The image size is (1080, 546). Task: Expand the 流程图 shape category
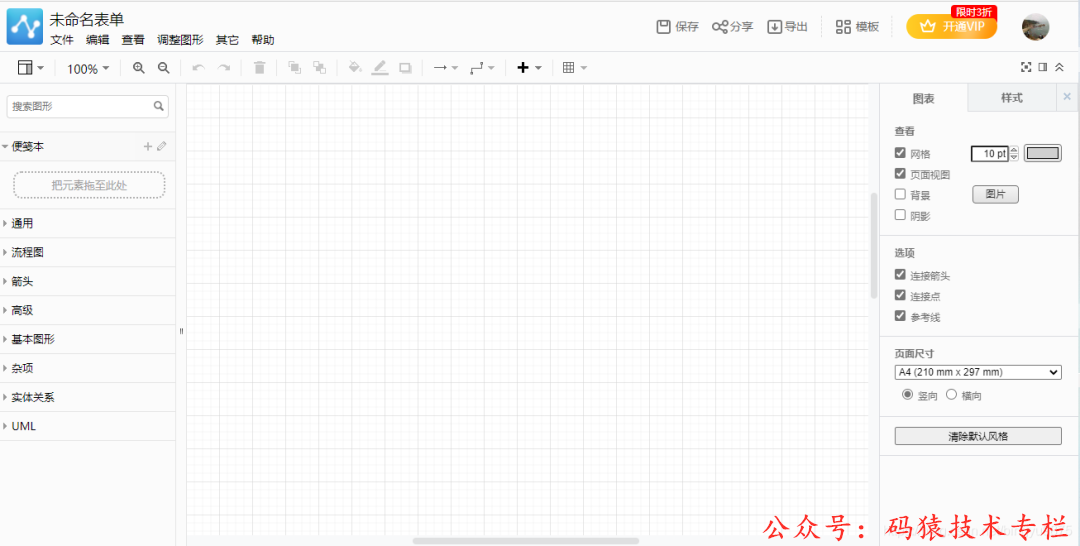[87, 252]
